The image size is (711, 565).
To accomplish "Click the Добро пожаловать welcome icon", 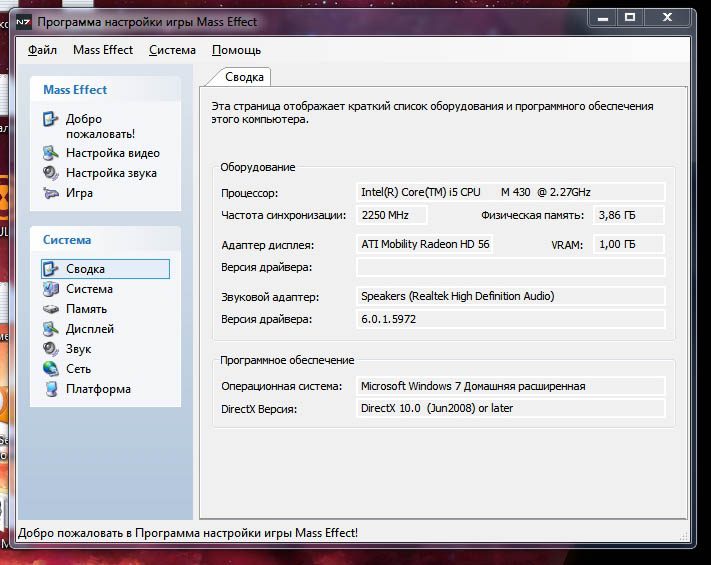I will (x=50, y=119).
